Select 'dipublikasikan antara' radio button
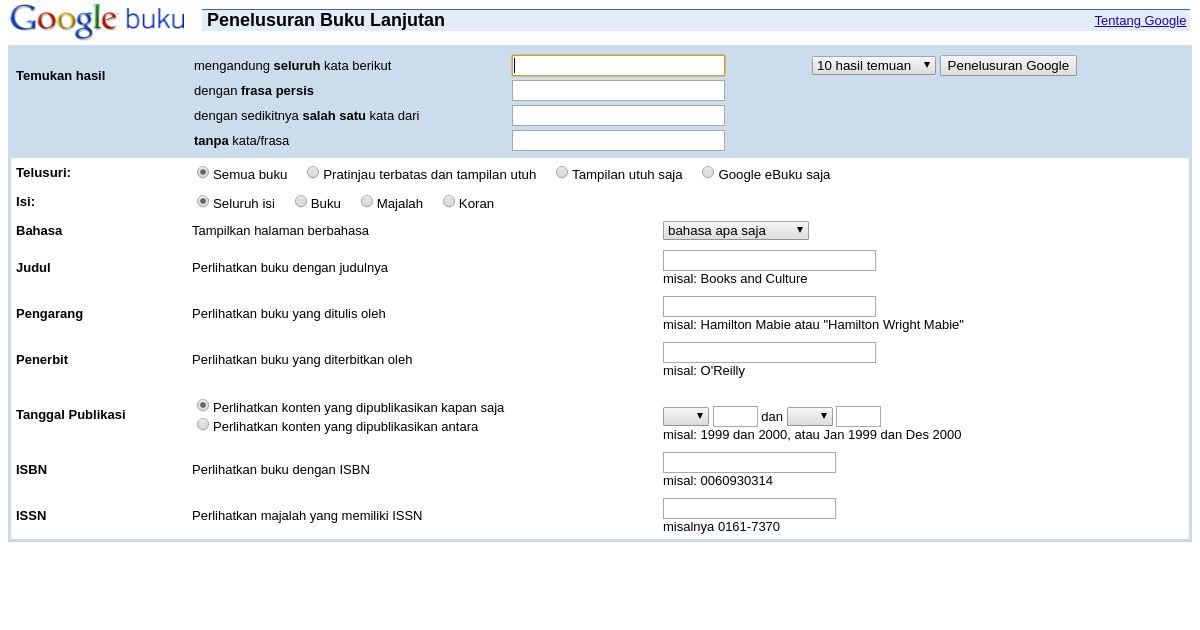The width and height of the screenshot is (1200, 630). [203, 425]
